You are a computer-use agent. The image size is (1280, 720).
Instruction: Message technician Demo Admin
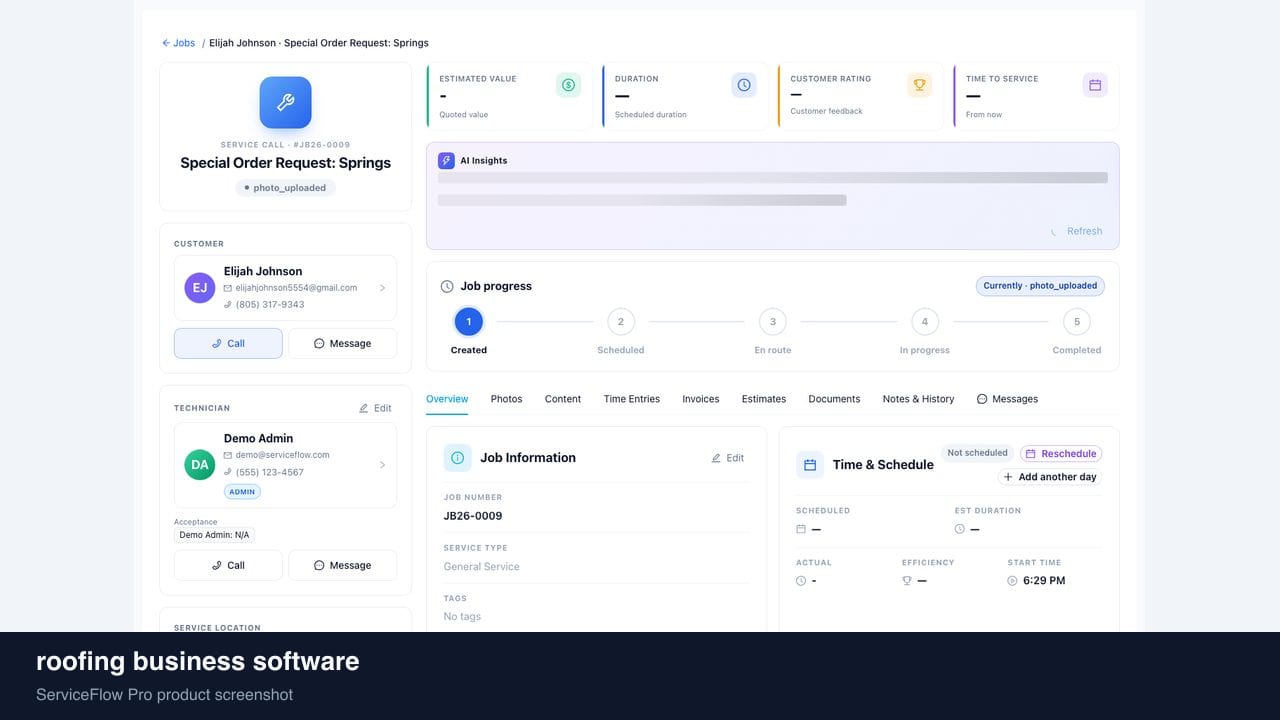(342, 565)
